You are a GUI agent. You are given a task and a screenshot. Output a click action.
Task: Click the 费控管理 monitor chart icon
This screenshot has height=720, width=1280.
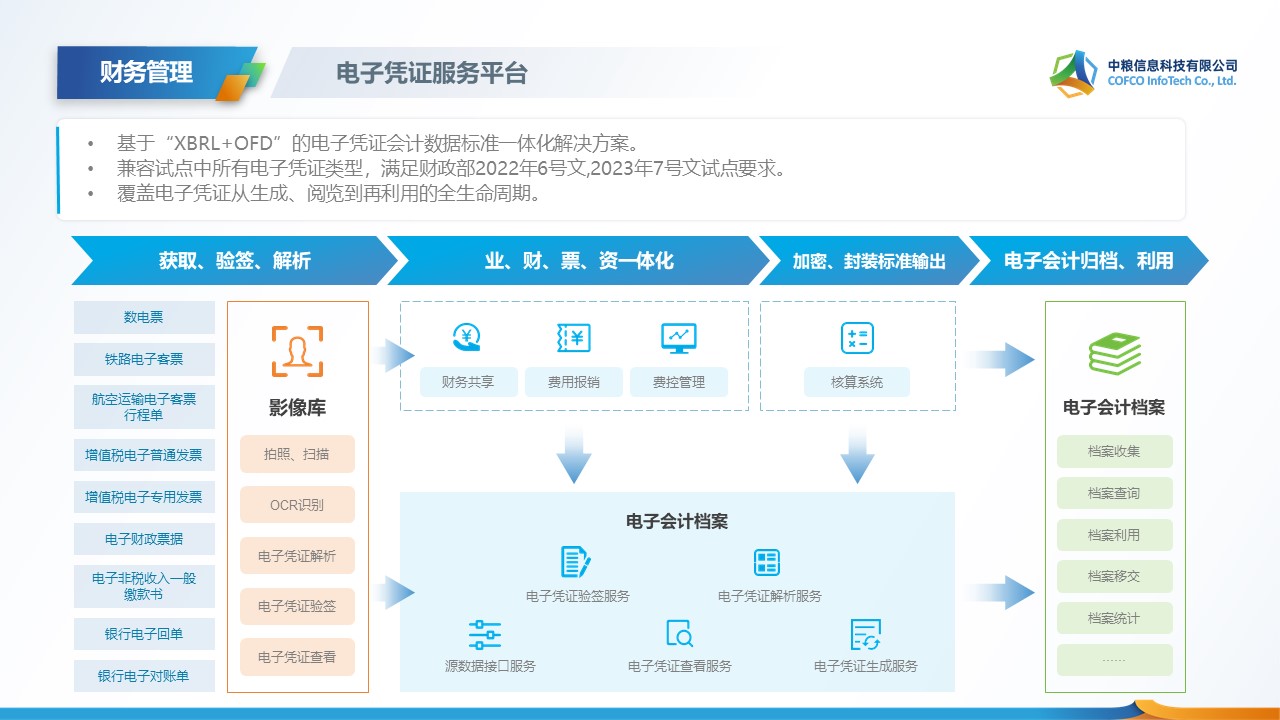[679, 338]
